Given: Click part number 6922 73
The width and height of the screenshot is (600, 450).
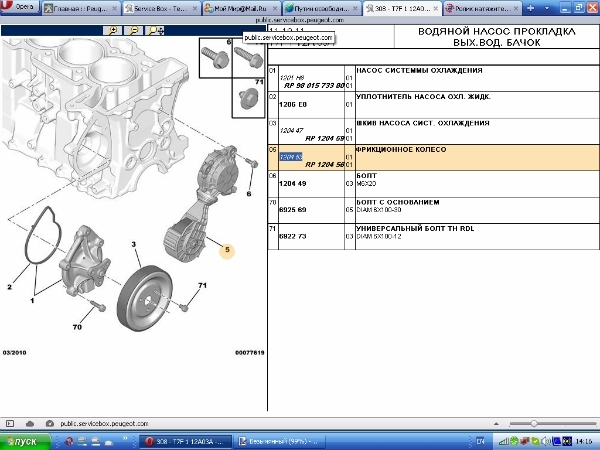Looking at the screenshot, I should coord(293,236).
